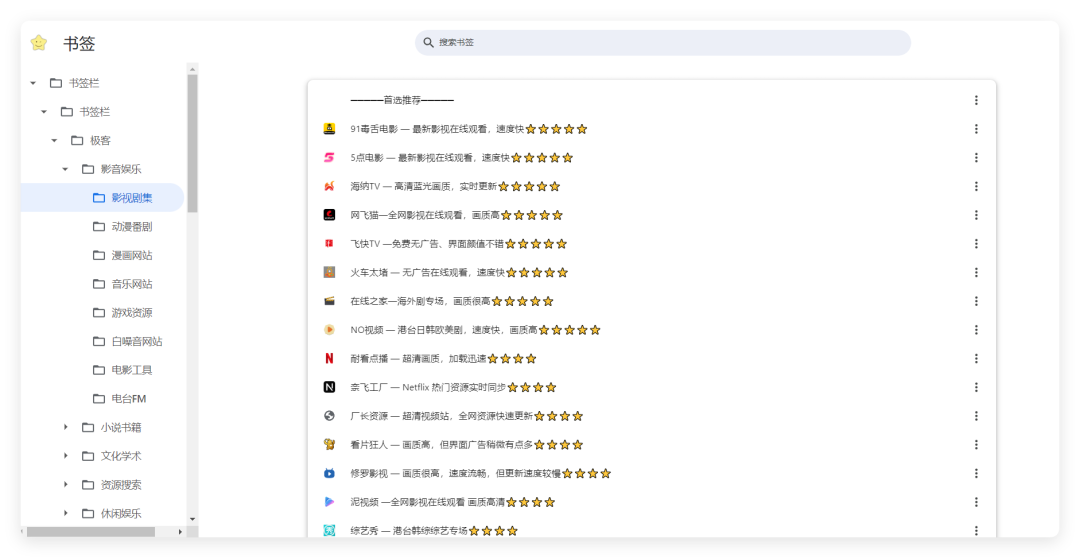1080x558 pixels.
Task: Collapse the 影音娱乐 folder
Action: click(65, 169)
